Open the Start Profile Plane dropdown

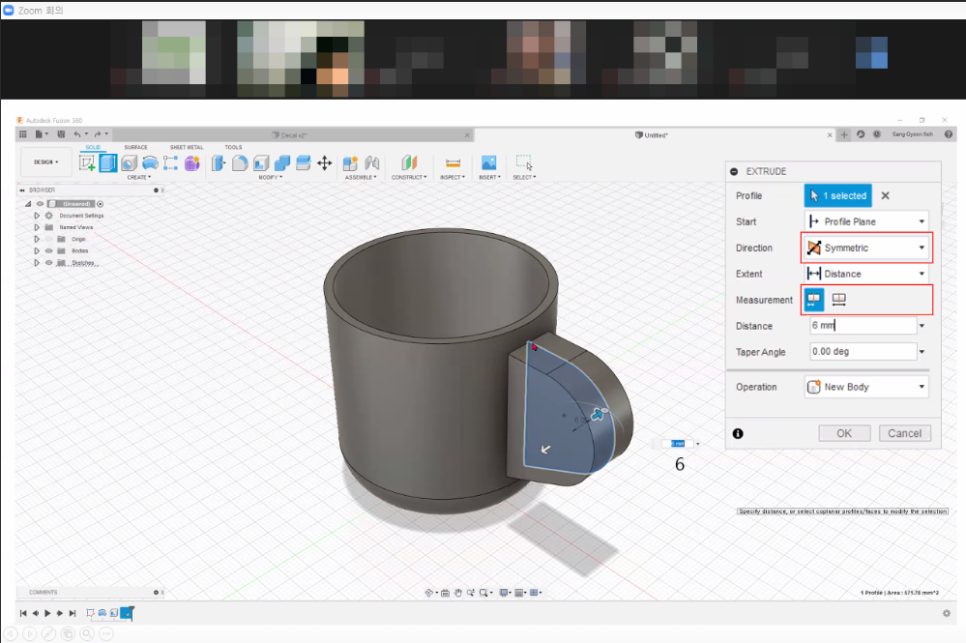[x=866, y=222]
